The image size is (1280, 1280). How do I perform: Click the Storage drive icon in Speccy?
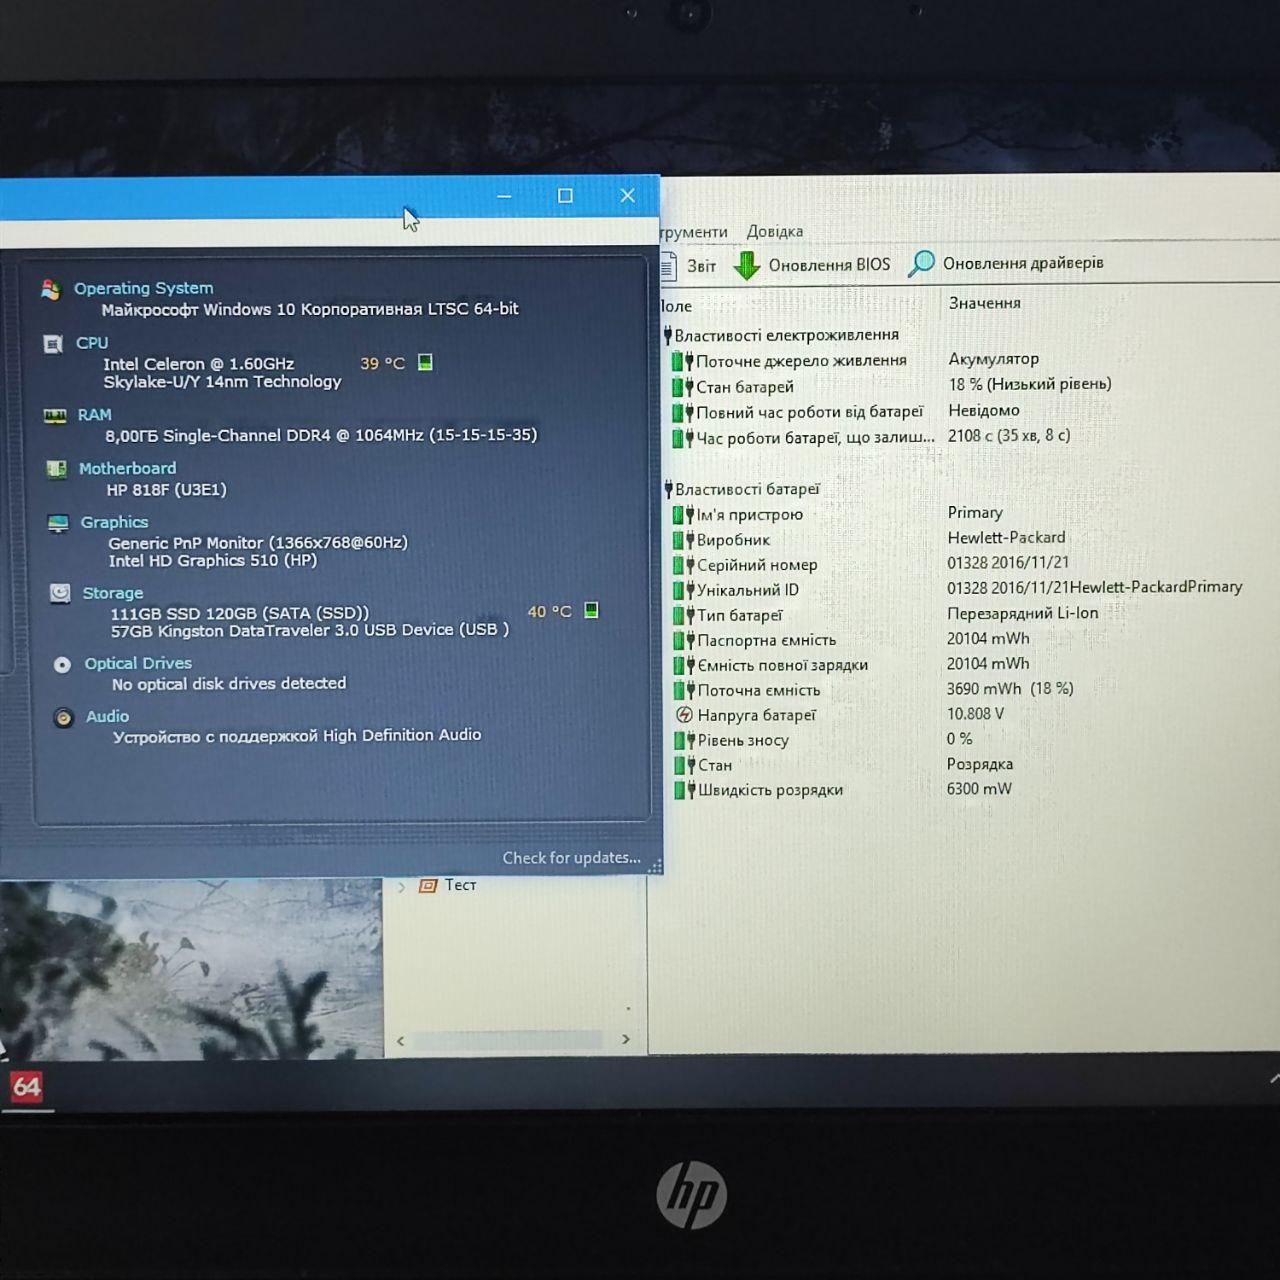tap(60, 594)
